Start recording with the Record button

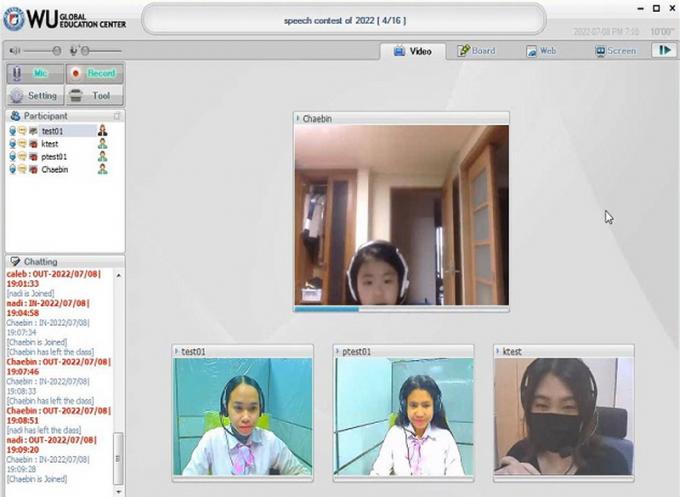coord(94,73)
